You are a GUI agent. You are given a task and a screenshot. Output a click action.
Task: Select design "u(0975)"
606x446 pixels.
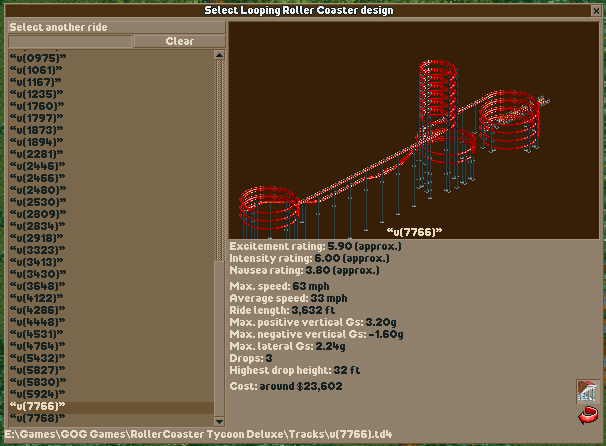(111, 58)
